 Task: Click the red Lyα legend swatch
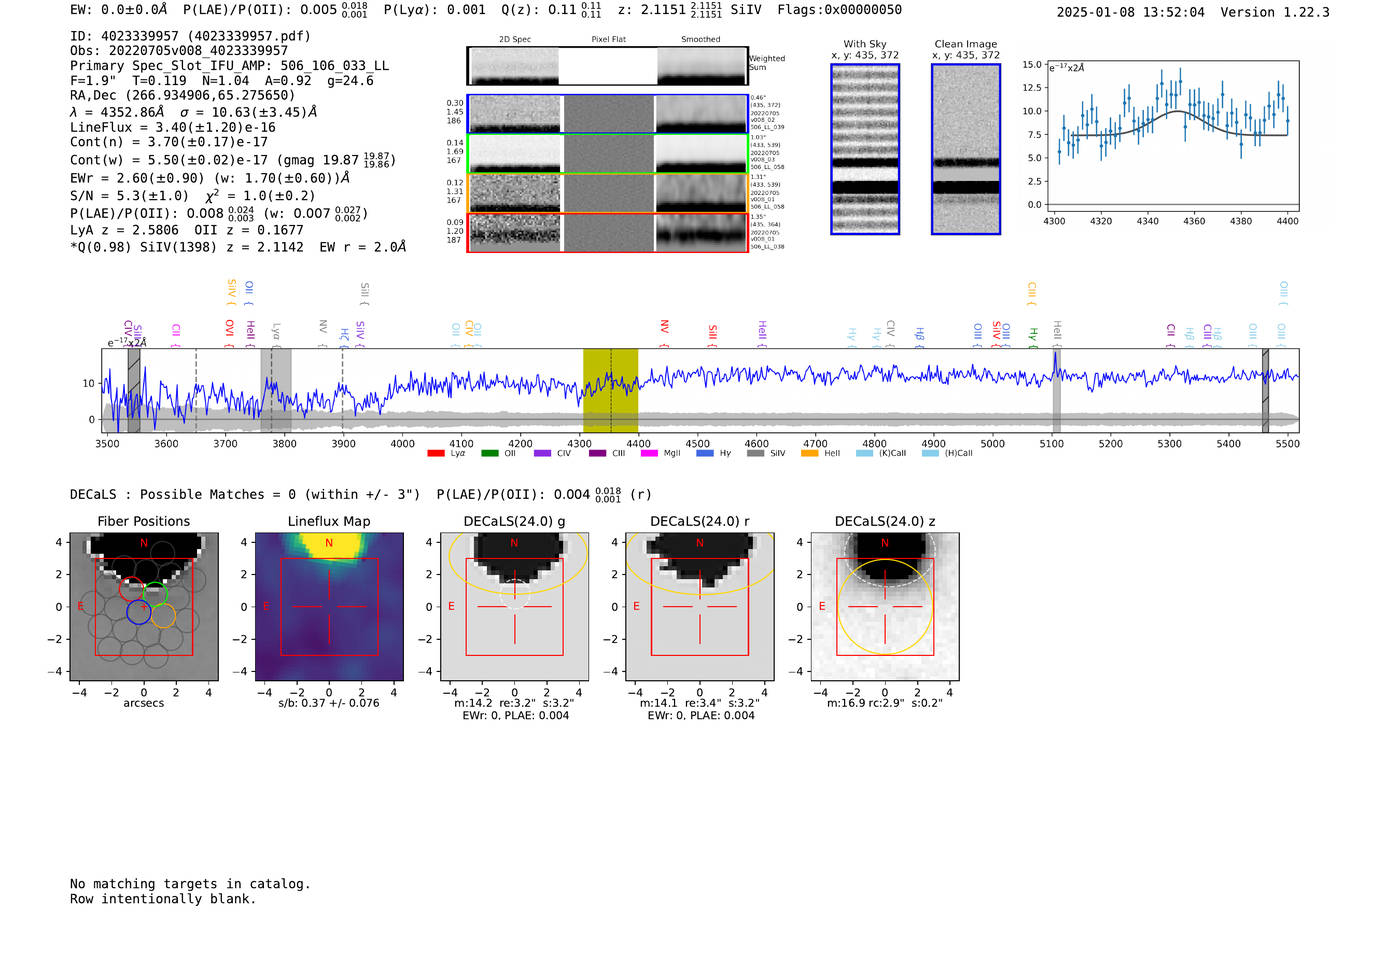click(x=436, y=453)
